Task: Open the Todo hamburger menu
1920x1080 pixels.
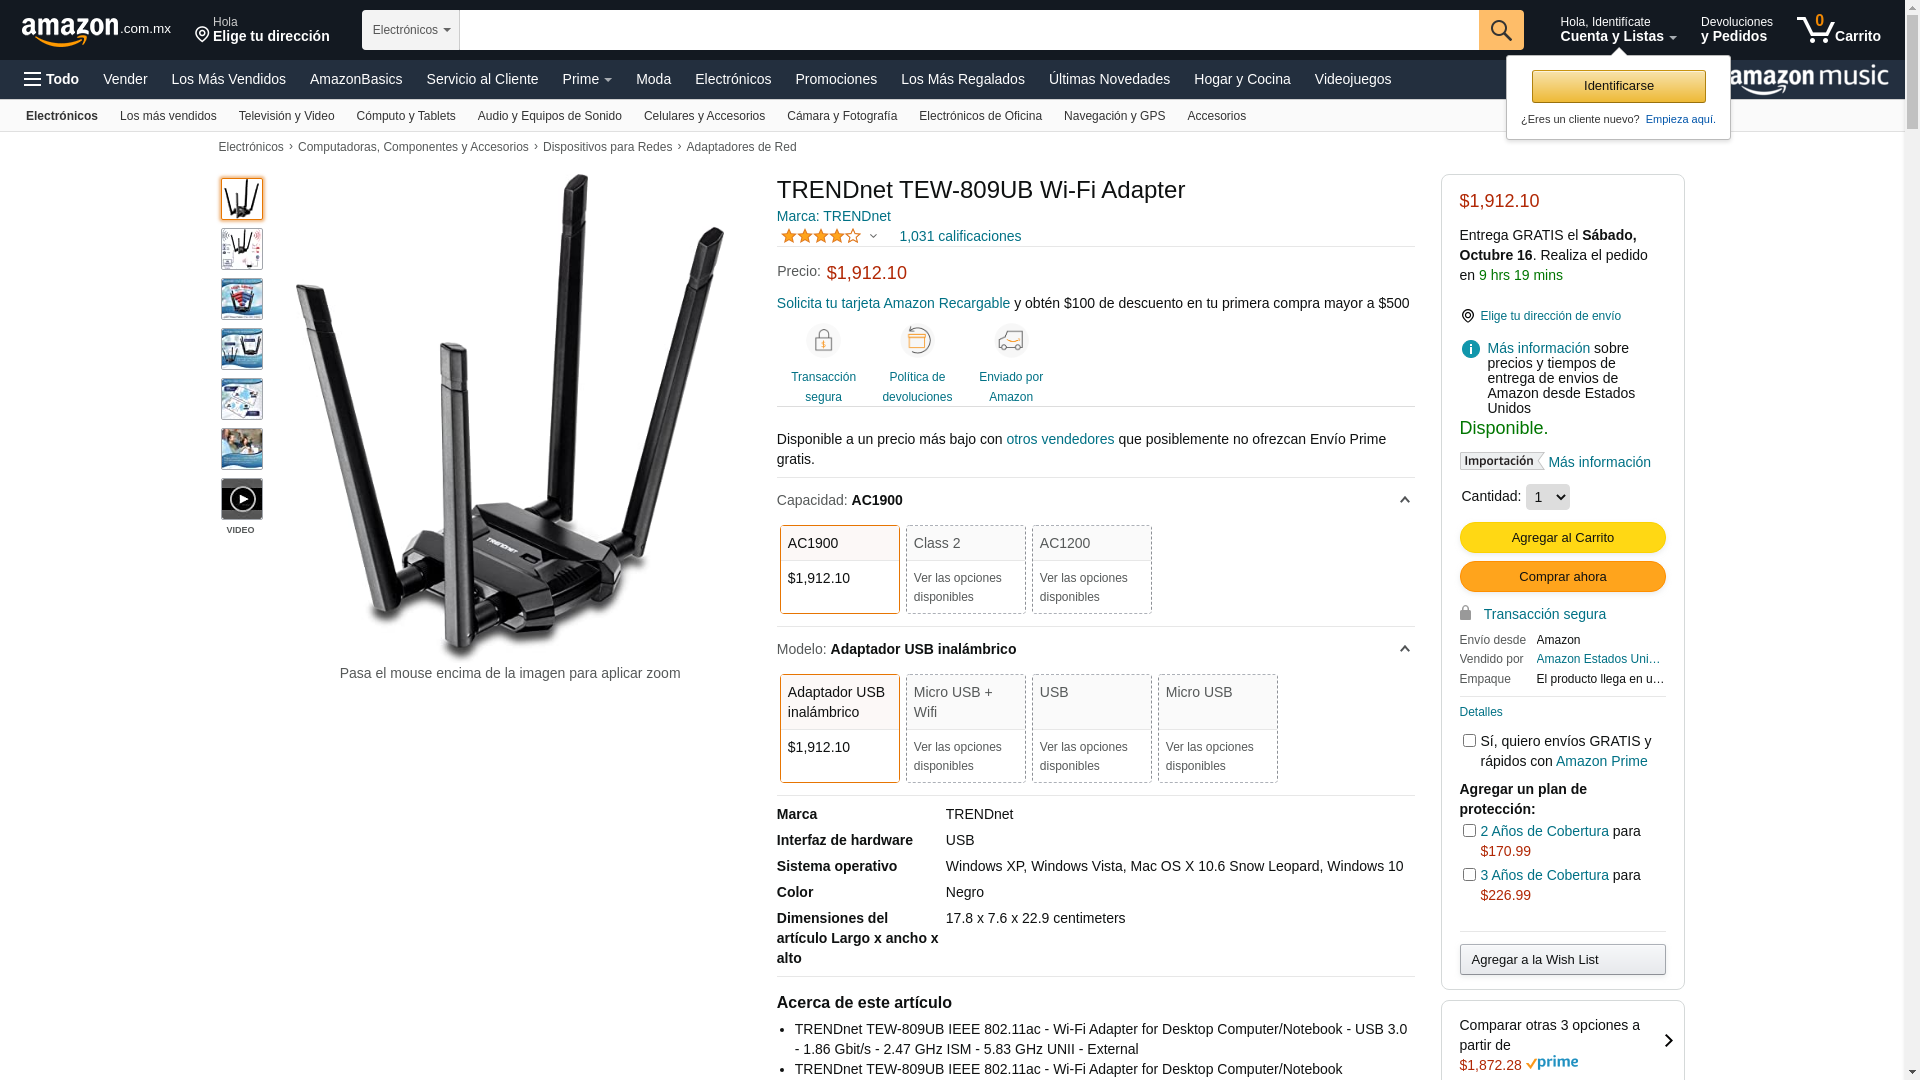Action: coord(51,79)
